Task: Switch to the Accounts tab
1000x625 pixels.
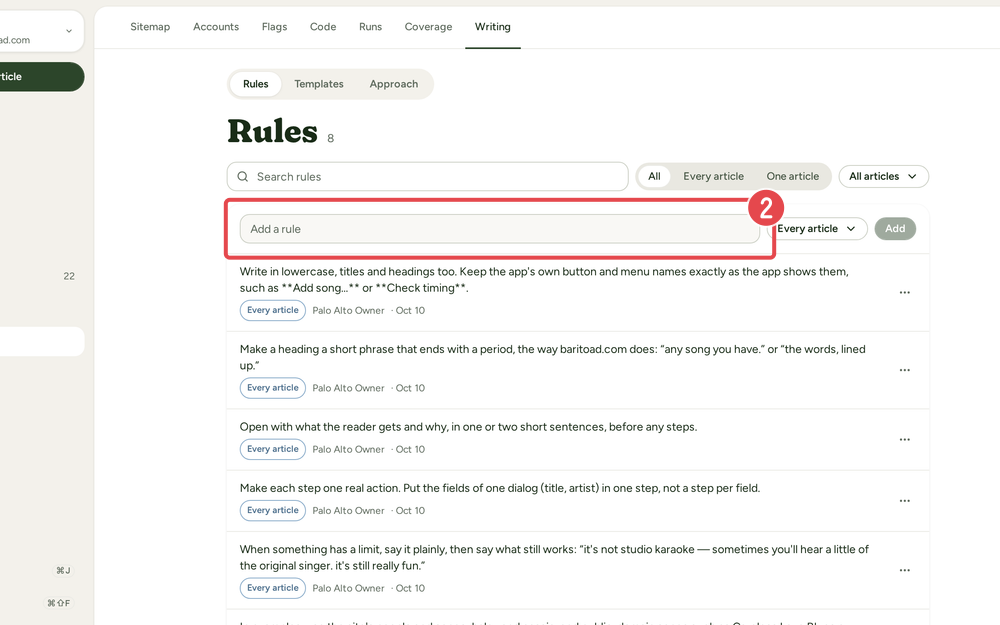Action: tap(216, 27)
